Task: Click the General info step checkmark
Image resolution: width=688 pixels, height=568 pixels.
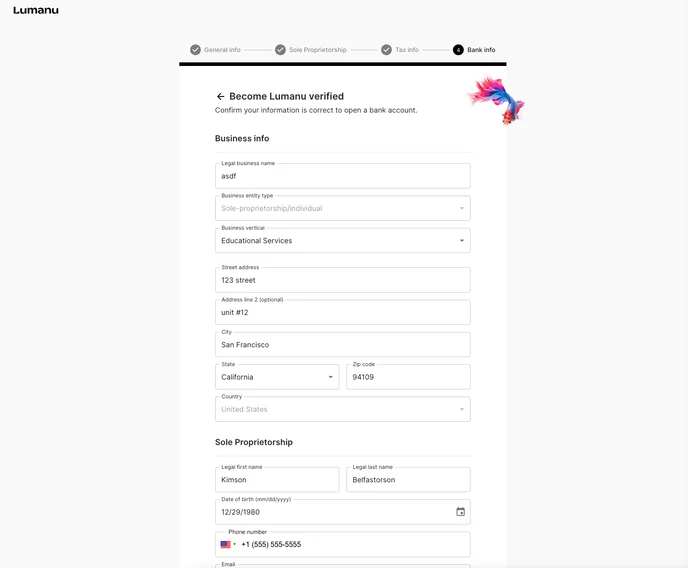Action: pyautogui.click(x=195, y=49)
